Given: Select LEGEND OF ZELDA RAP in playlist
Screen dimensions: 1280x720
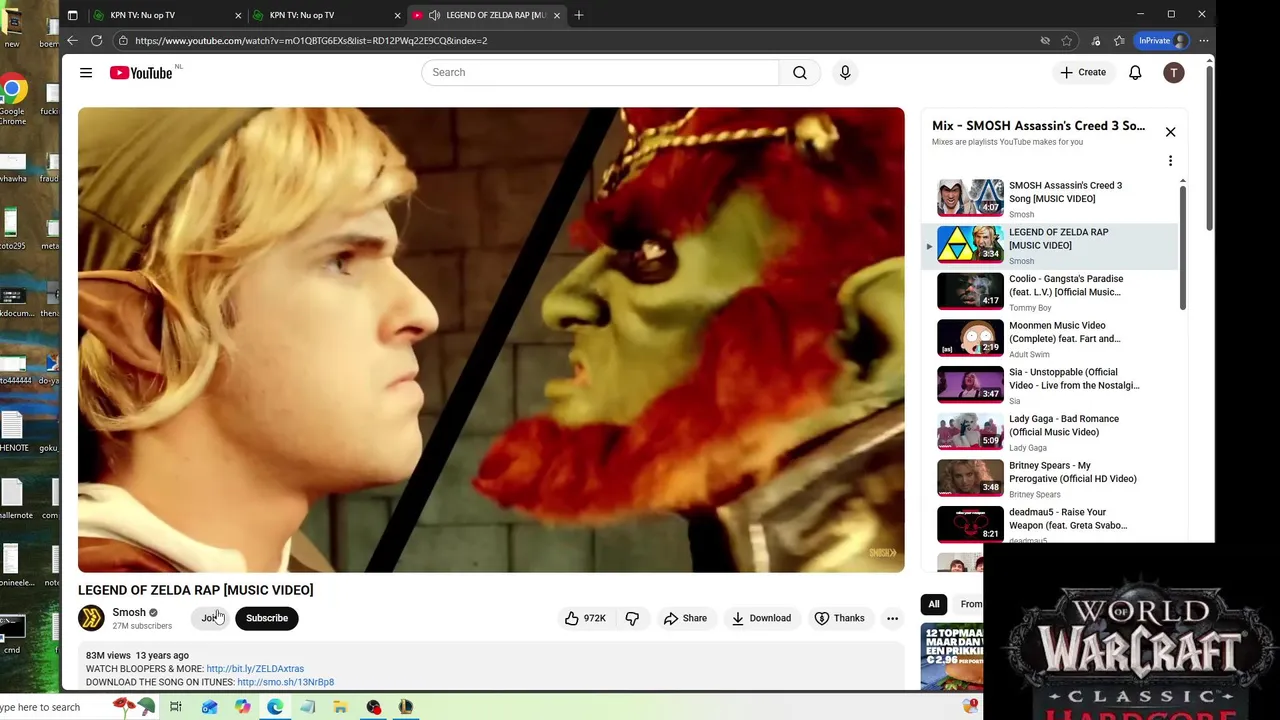Looking at the screenshot, I should [x=1050, y=245].
